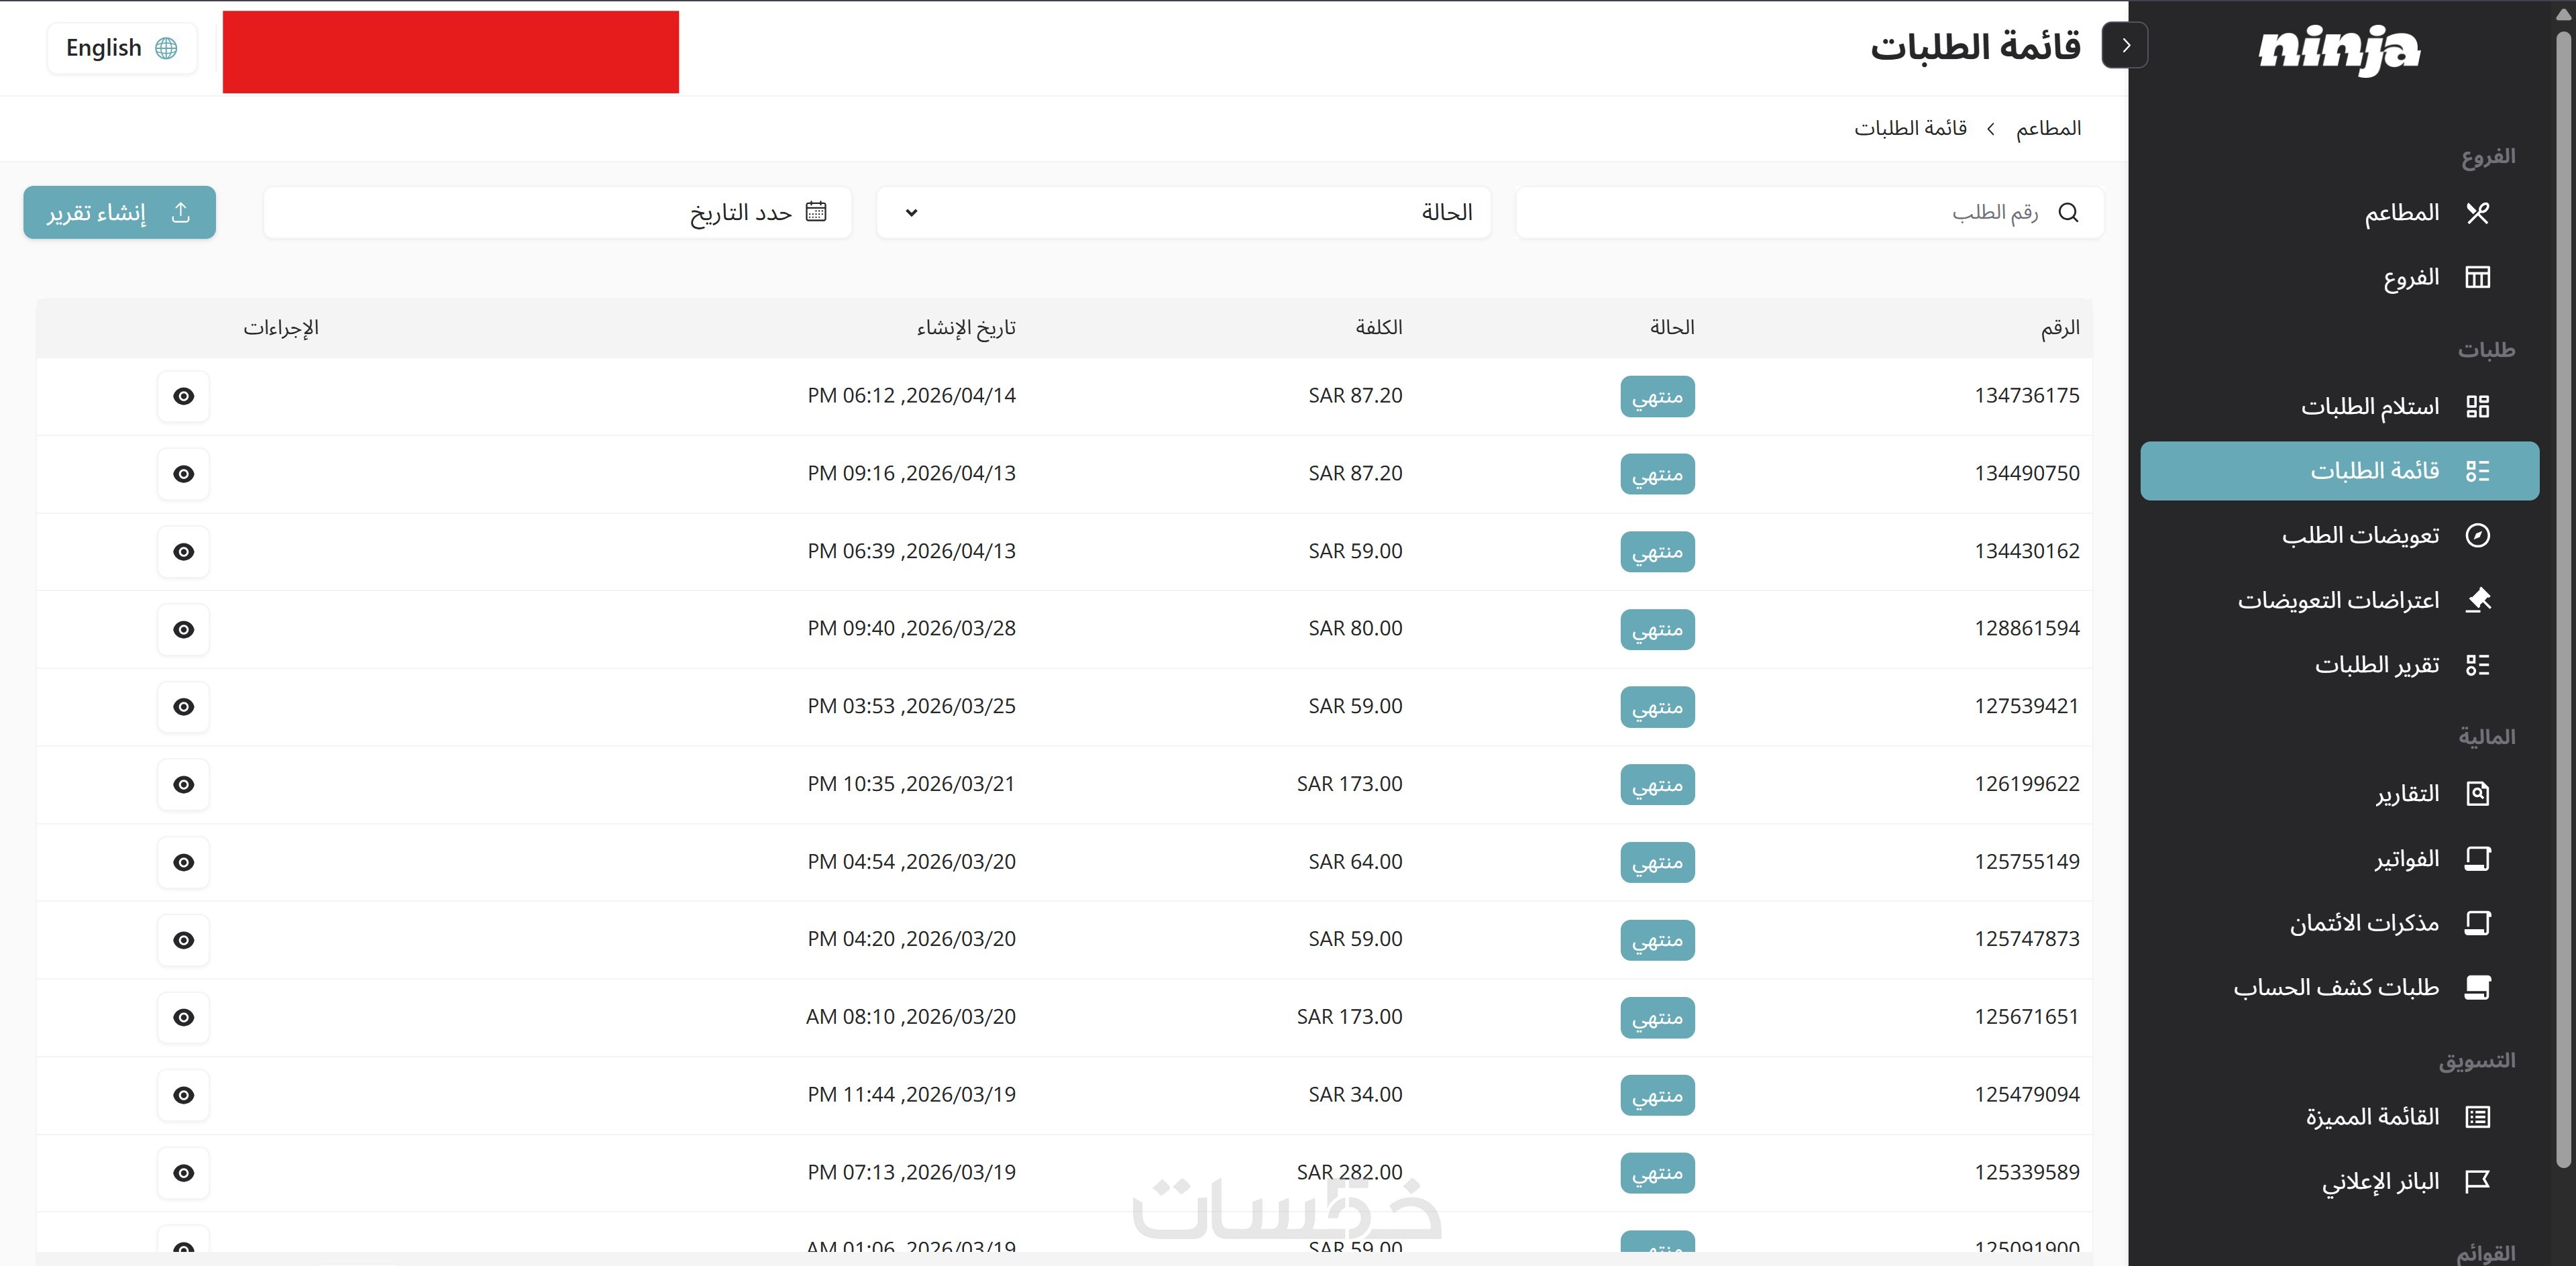Click the compensation objections gavel icon
This screenshot has width=2576, height=1266.
2477,600
